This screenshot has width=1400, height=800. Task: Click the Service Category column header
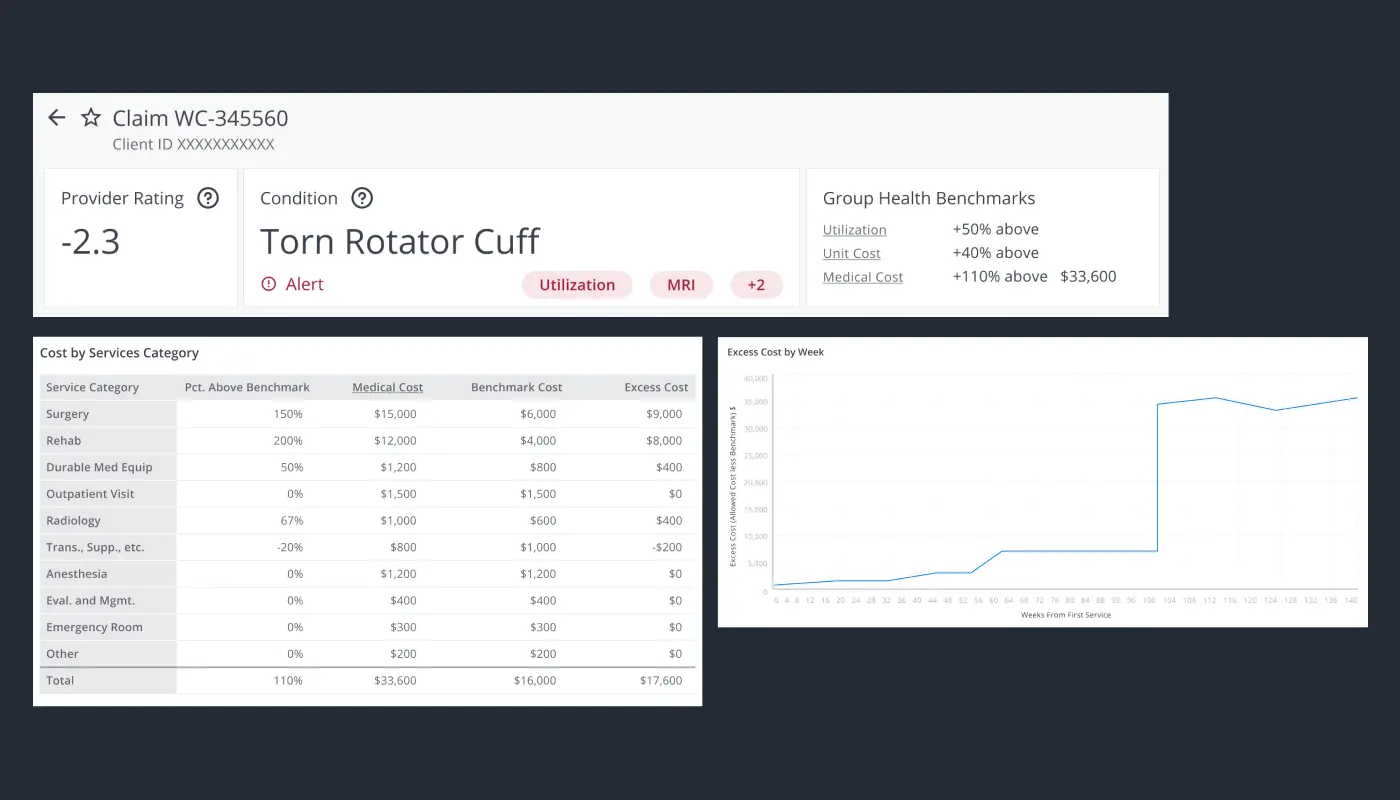tap(91, 387)
